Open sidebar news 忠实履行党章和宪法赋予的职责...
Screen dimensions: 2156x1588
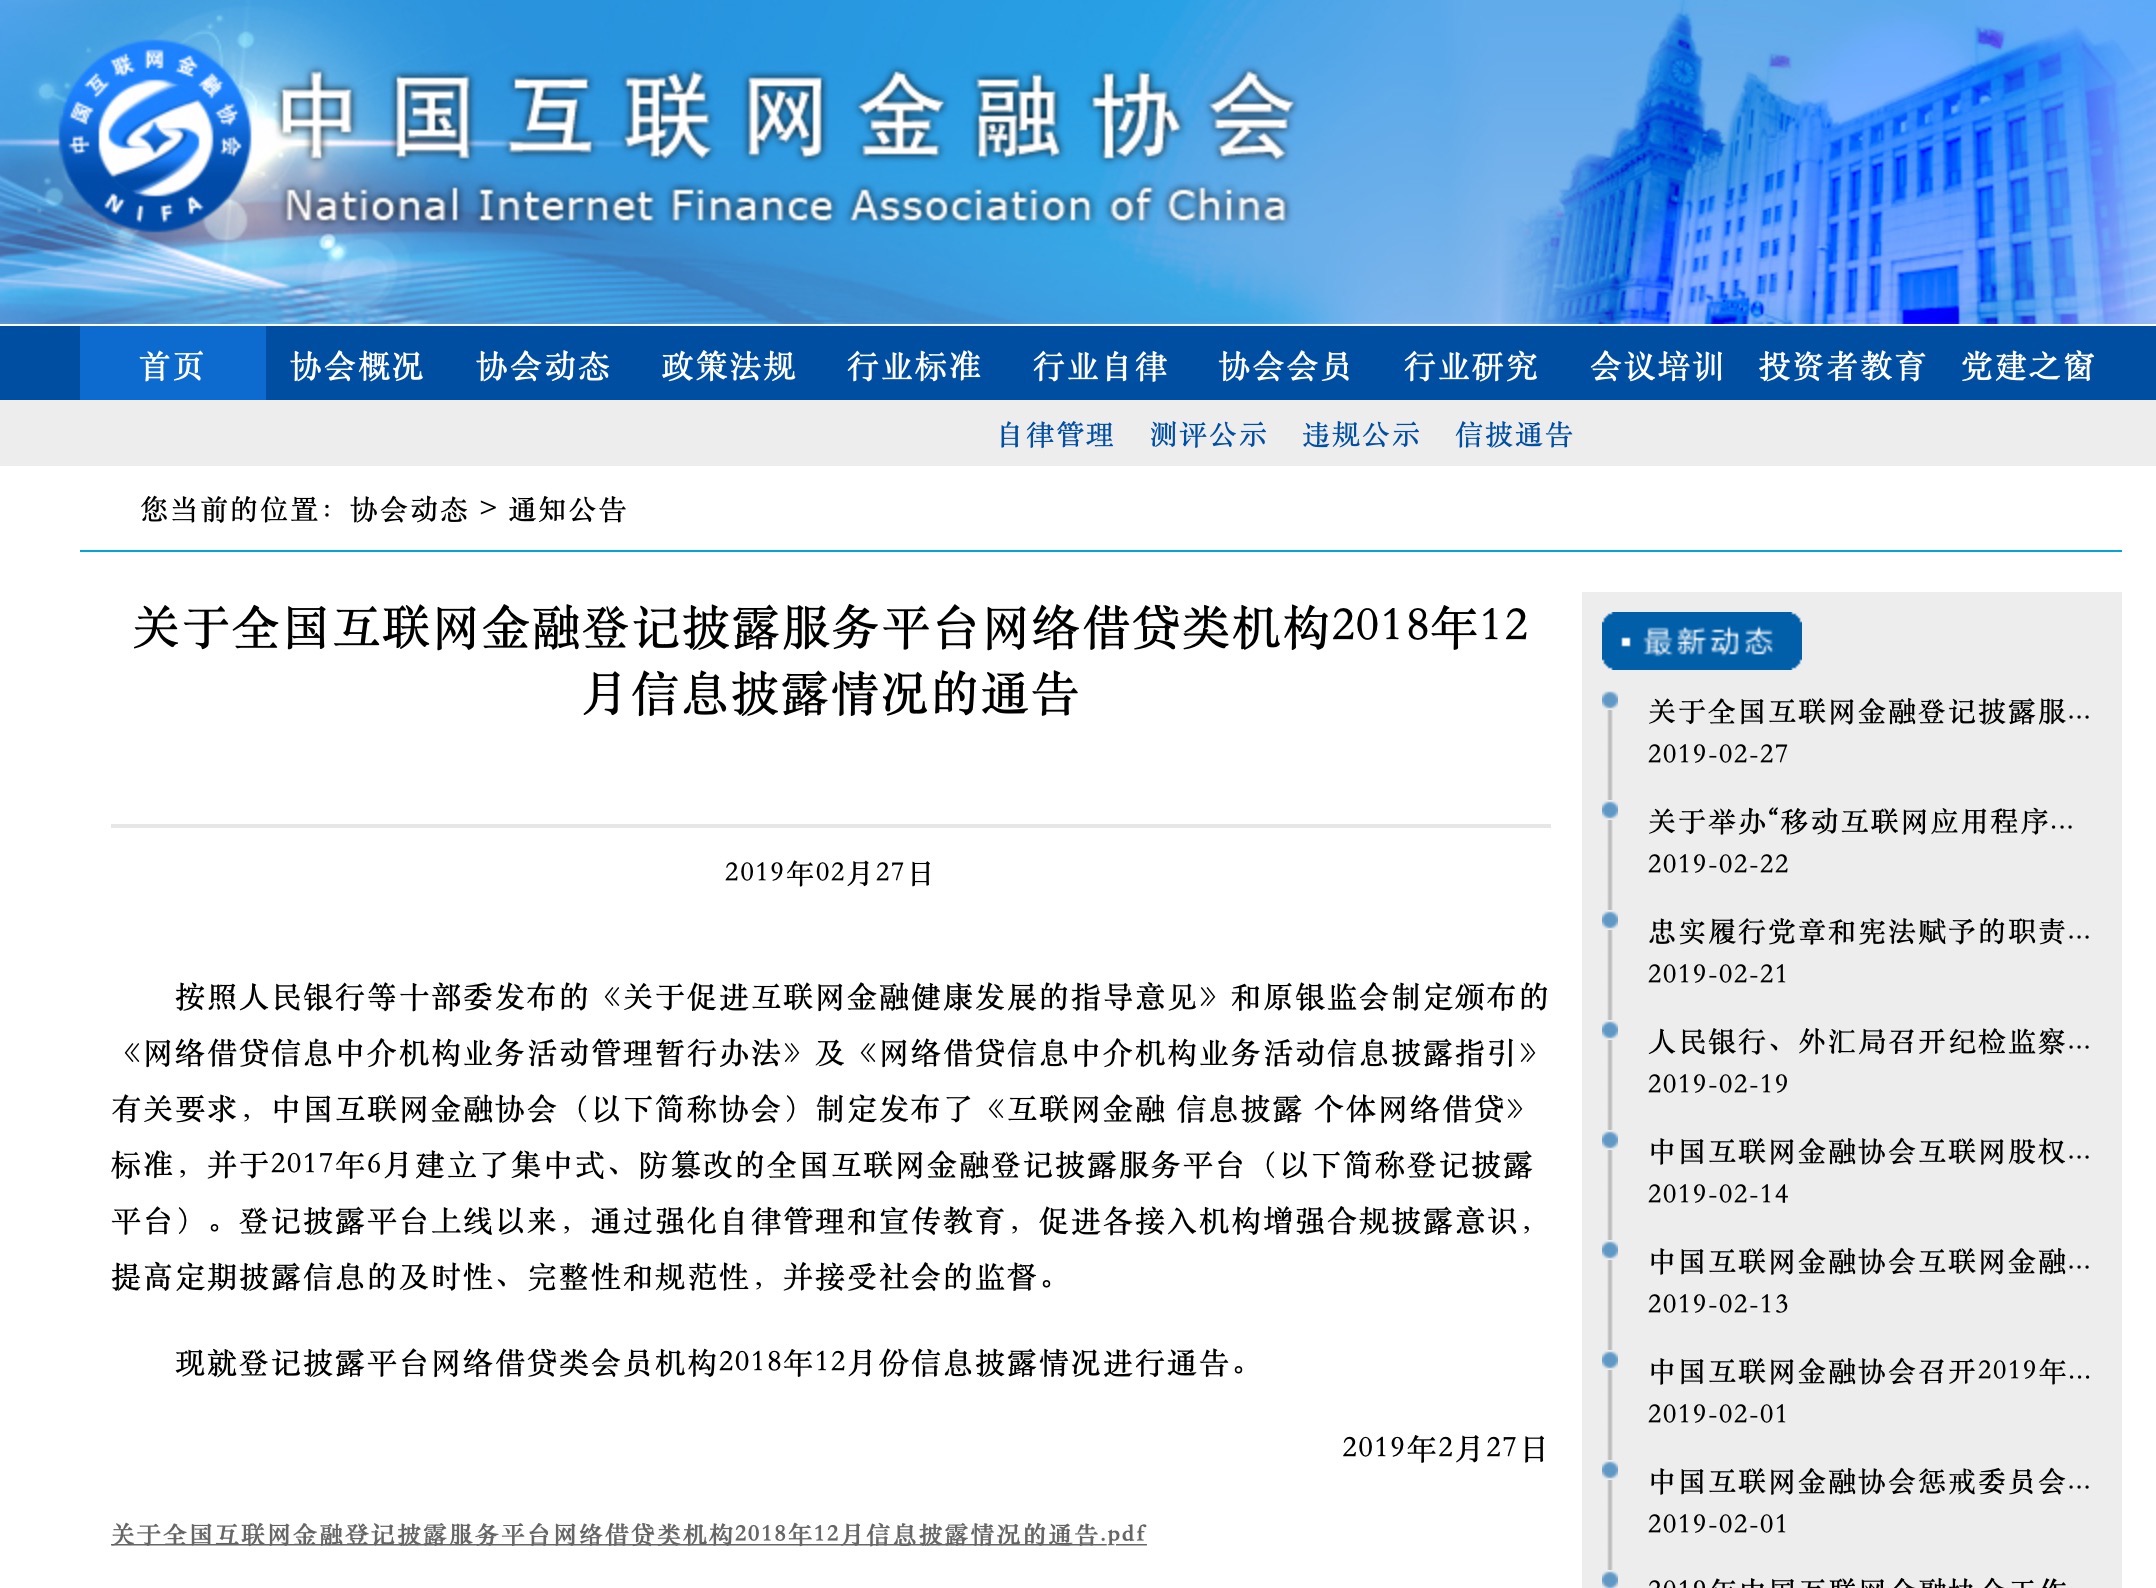[1869, 932]
